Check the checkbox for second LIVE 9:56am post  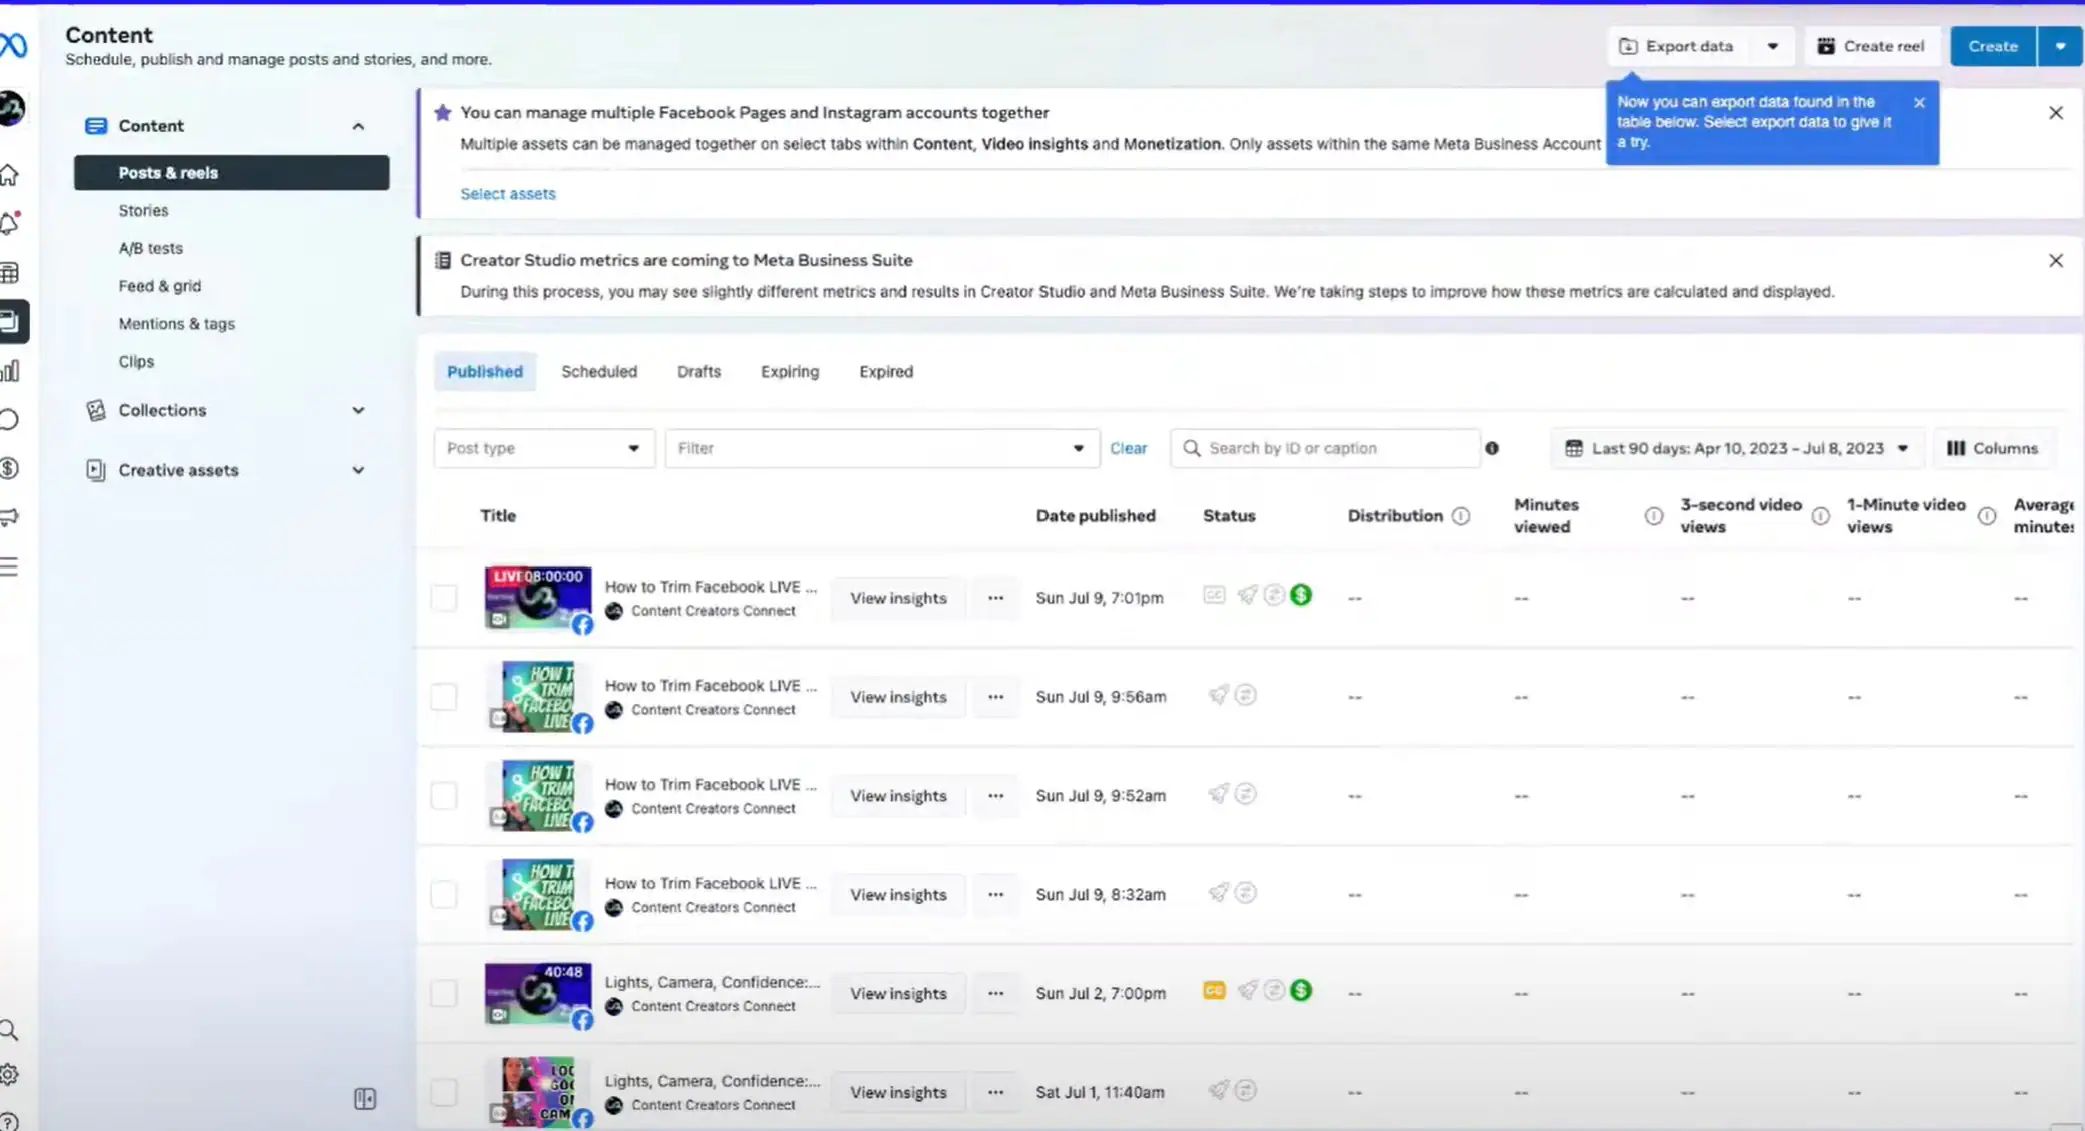point(444,696)
